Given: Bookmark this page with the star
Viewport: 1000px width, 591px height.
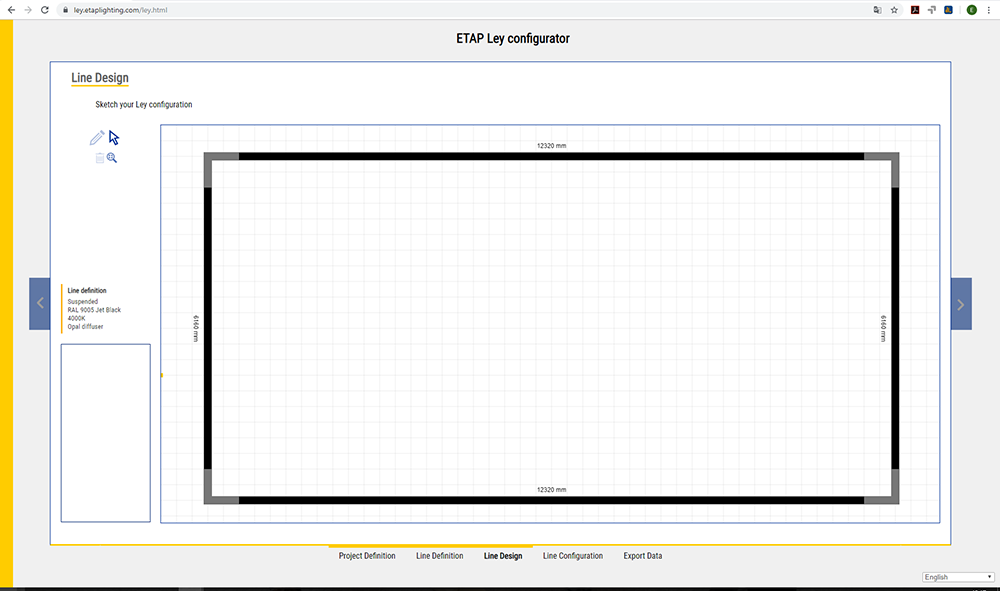Looking at the screenshot, I should pyautogui.click(x=894, y=10).
